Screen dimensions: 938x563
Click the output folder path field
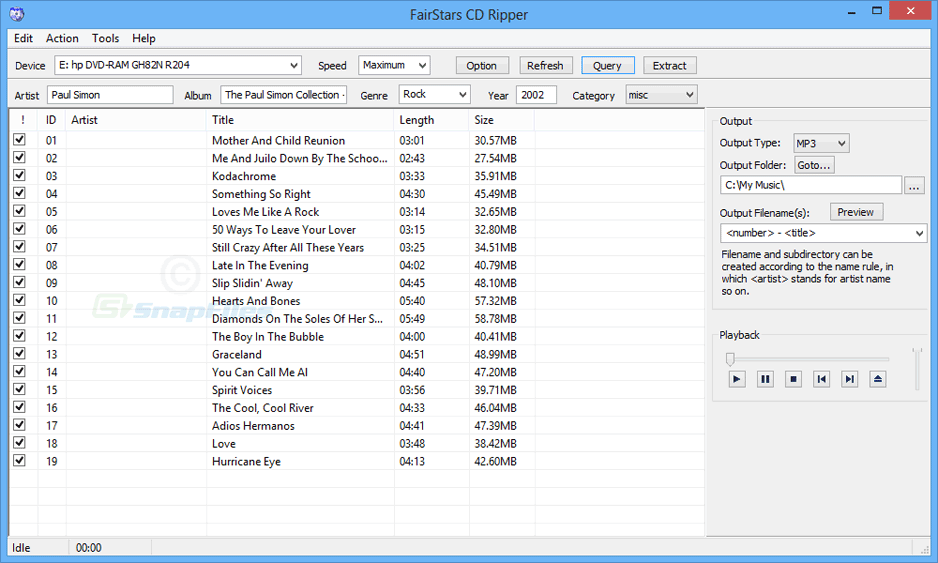(811, 185)
